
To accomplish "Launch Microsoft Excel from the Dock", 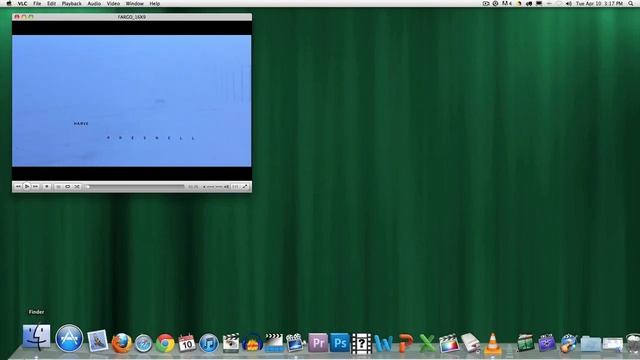I will (x=427, y=343).
